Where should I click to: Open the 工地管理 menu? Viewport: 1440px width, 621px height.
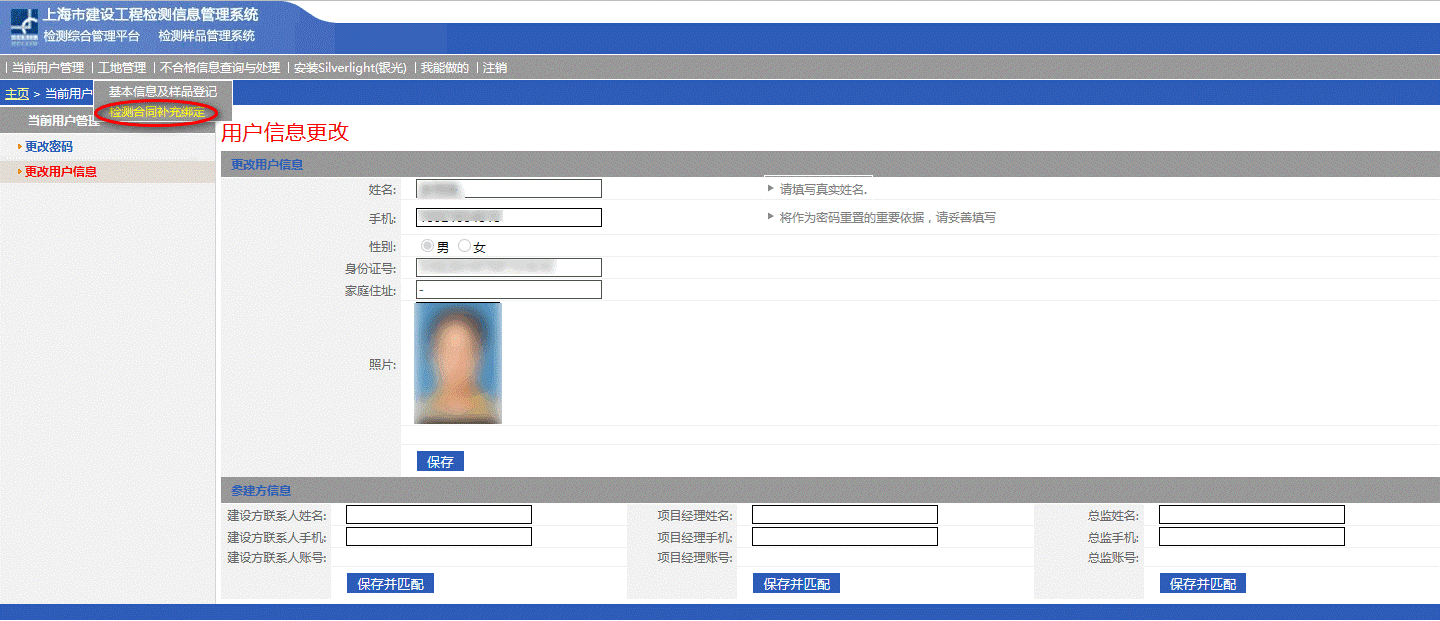tap(122, 68)
